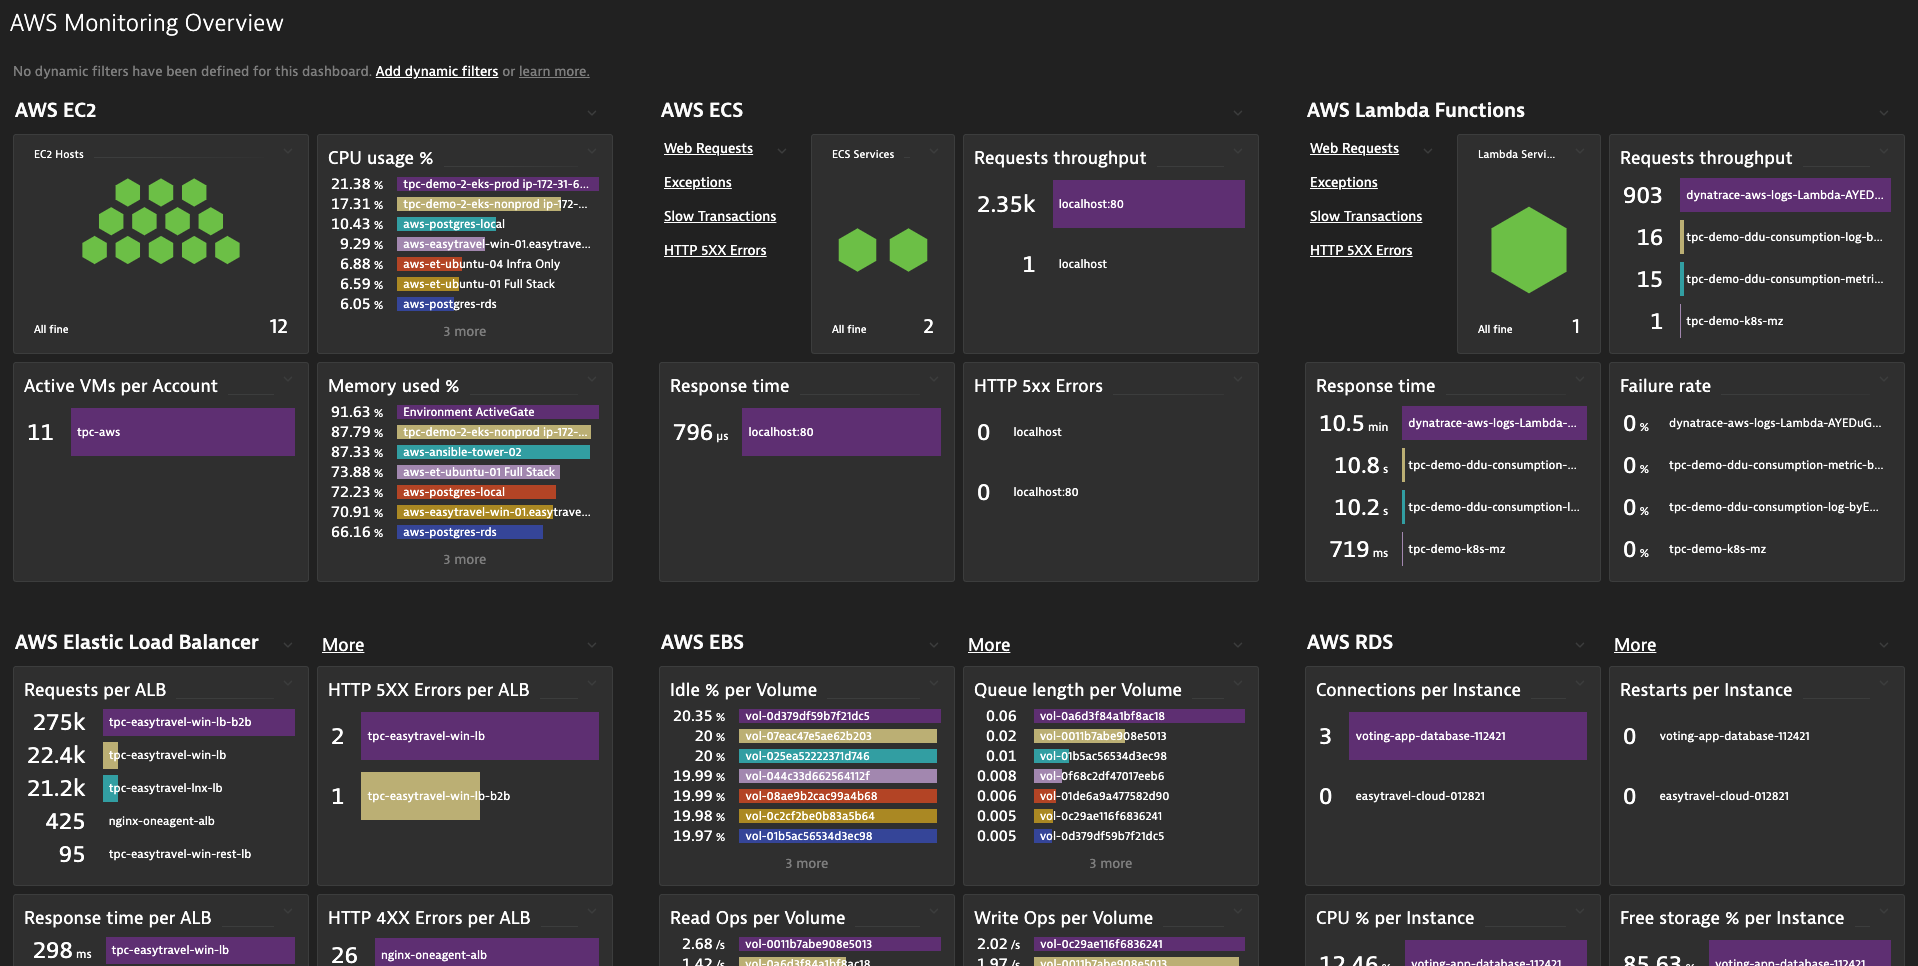Open Slow Transactions link under AWS ECS

tap(719, 216)
